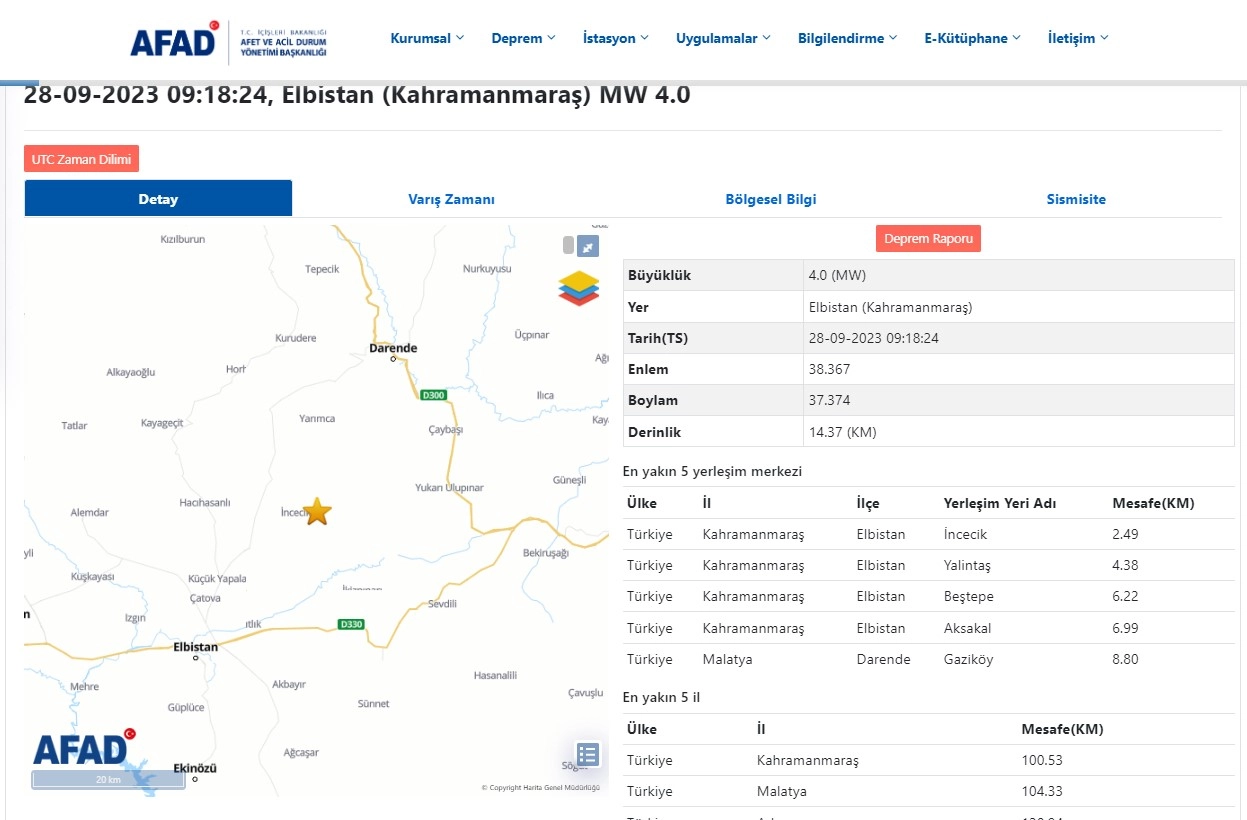Open the map legend list icon
Screen dimensions: 1247x820
[x=588, y=754]
